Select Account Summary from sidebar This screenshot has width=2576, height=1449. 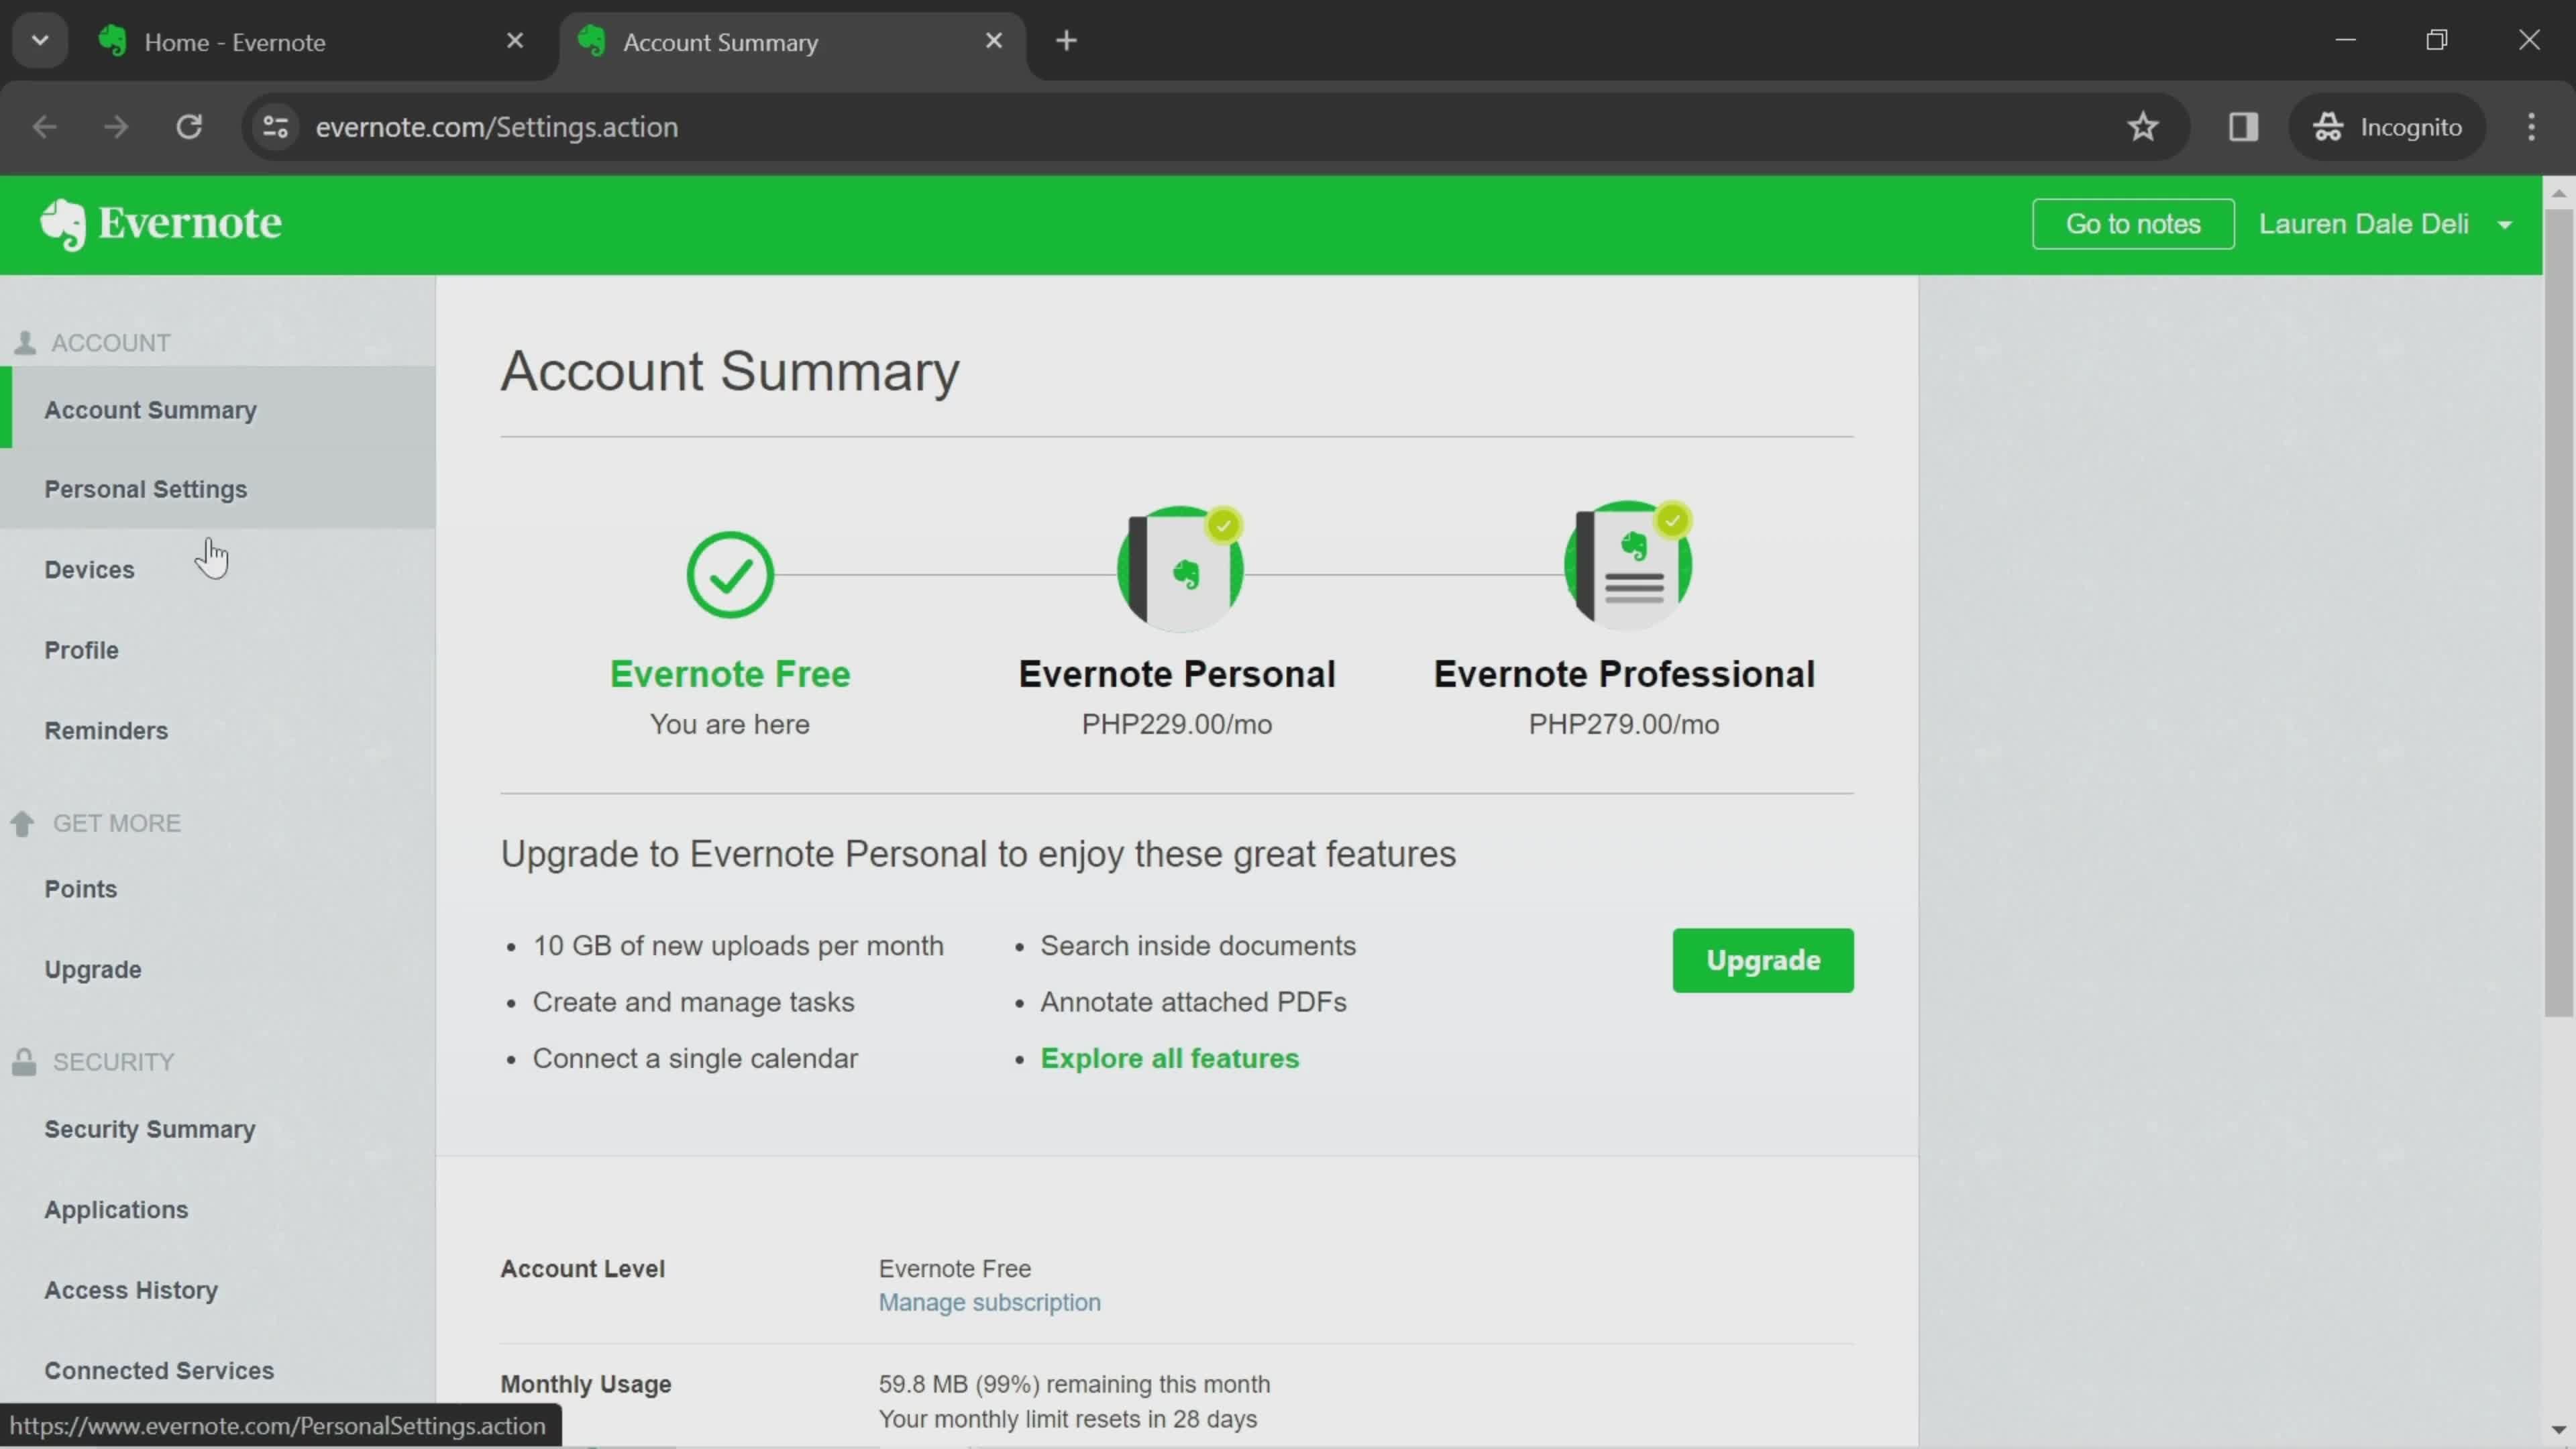point(150,409)
